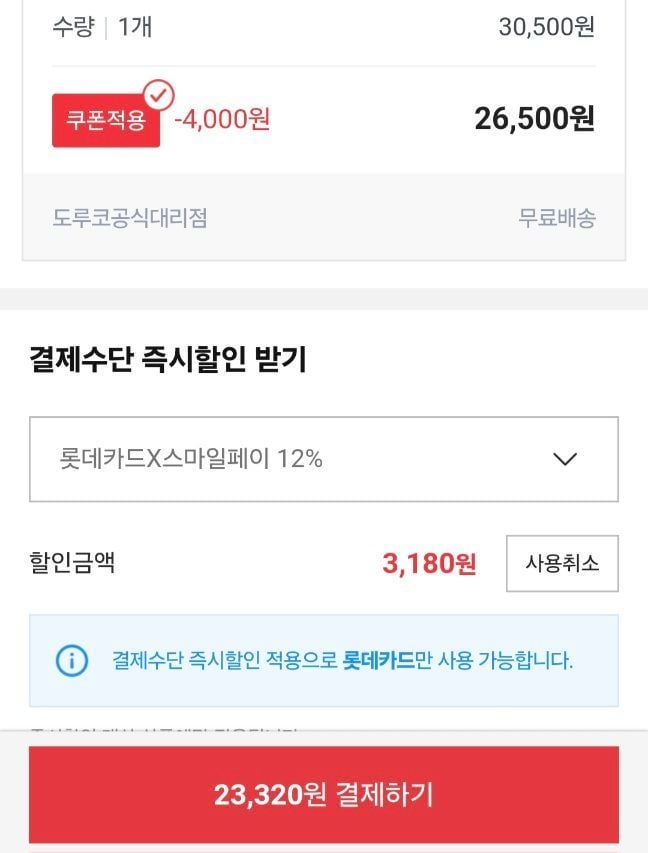Expand the payment discount dropdown chevron
Image resolution: width=648 pixels, height=853 pixels.
[x=565, y=459]
